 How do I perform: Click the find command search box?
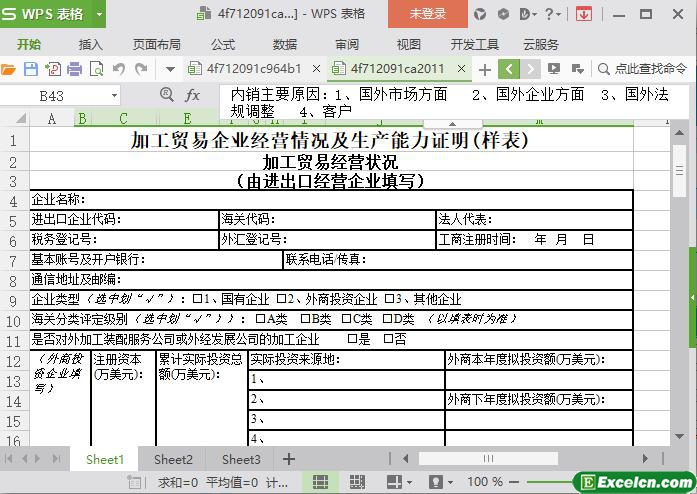point(643,69)
